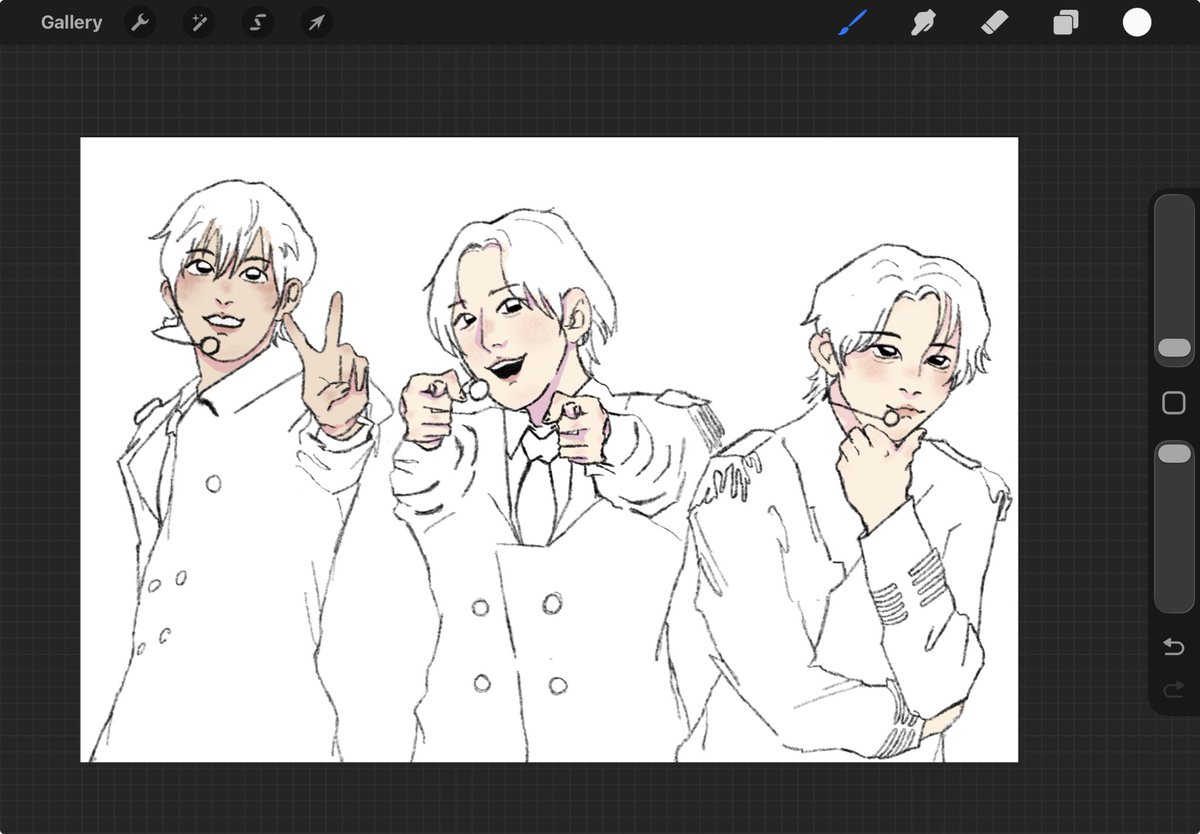Select the Brush tool
Image resolution: width=1200 pixels, height=834 pixels.
[852, 22]
